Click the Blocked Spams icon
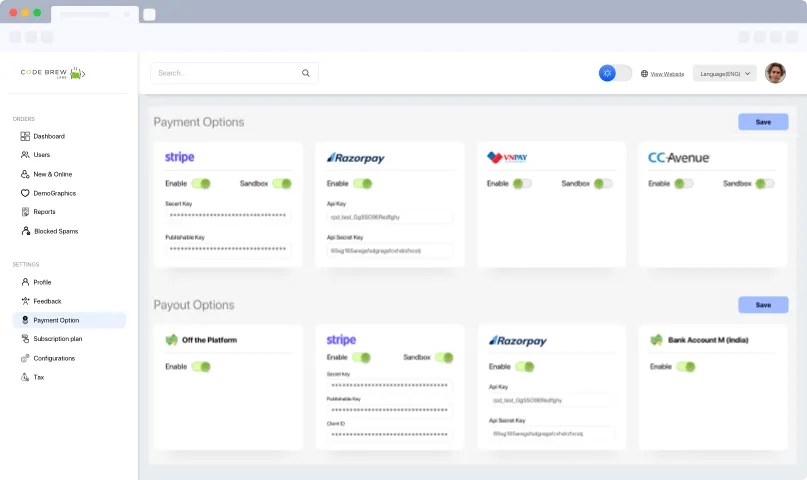This screenshot has height=480, width=807. (x=25, y=231)
